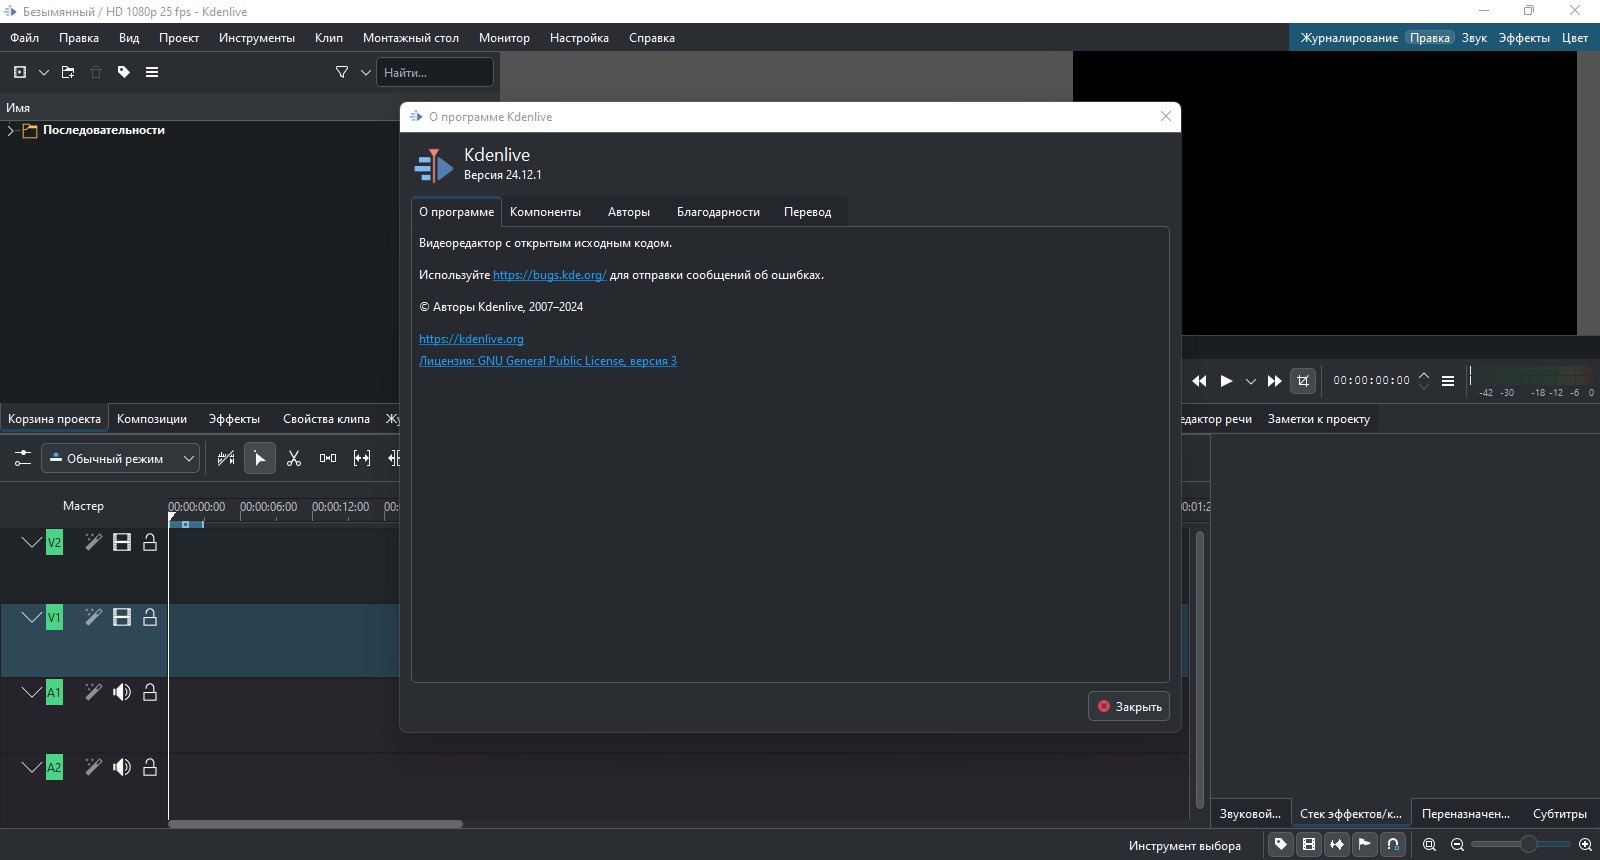Screen dimensions: 1600x860
Task: Toggle show markers flag in status bar
Action: 1365,845
